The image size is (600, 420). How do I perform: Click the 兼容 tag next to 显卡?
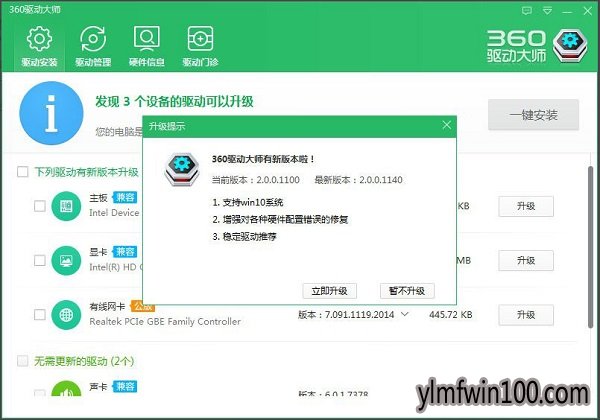pyautogui.click(x=125, y=252)
